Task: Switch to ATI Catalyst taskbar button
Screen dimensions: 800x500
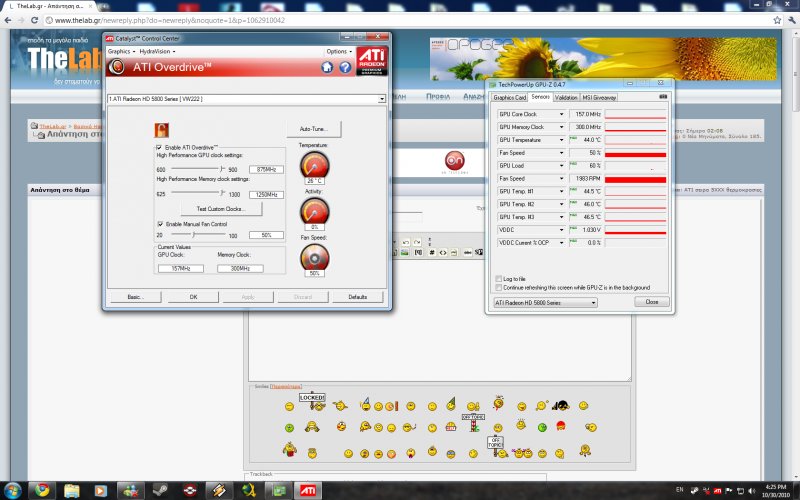Action: coord(308,491)
